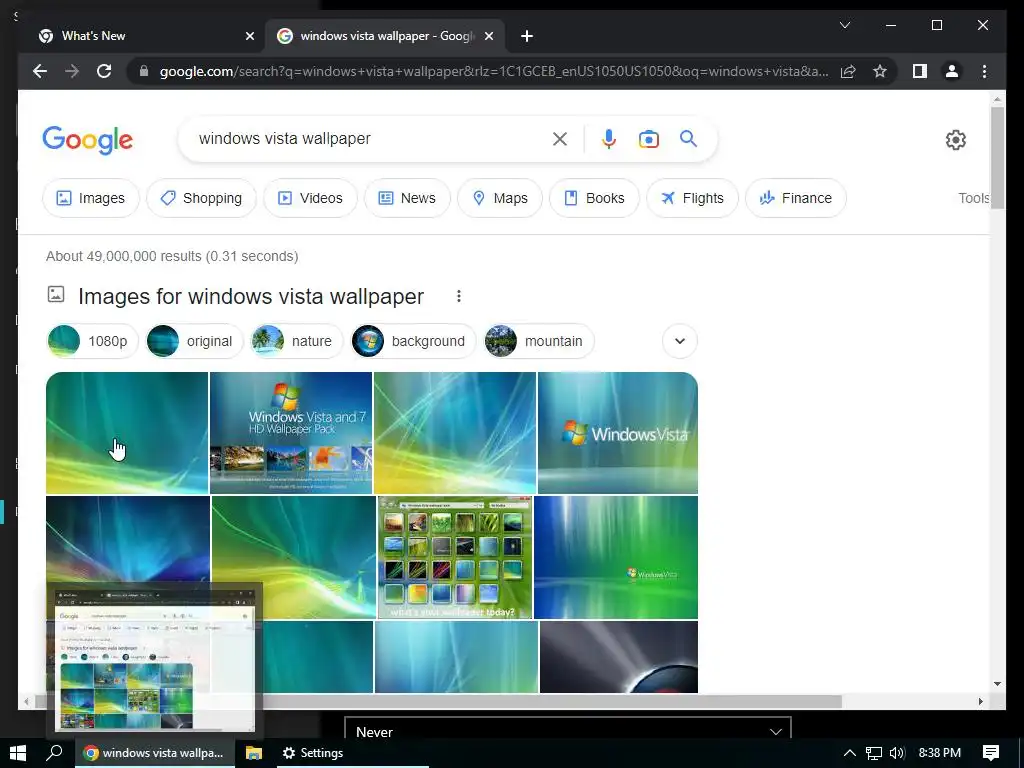Click the vertical page scrollbar
This screenshot has width=1024, height=768.
997,157
